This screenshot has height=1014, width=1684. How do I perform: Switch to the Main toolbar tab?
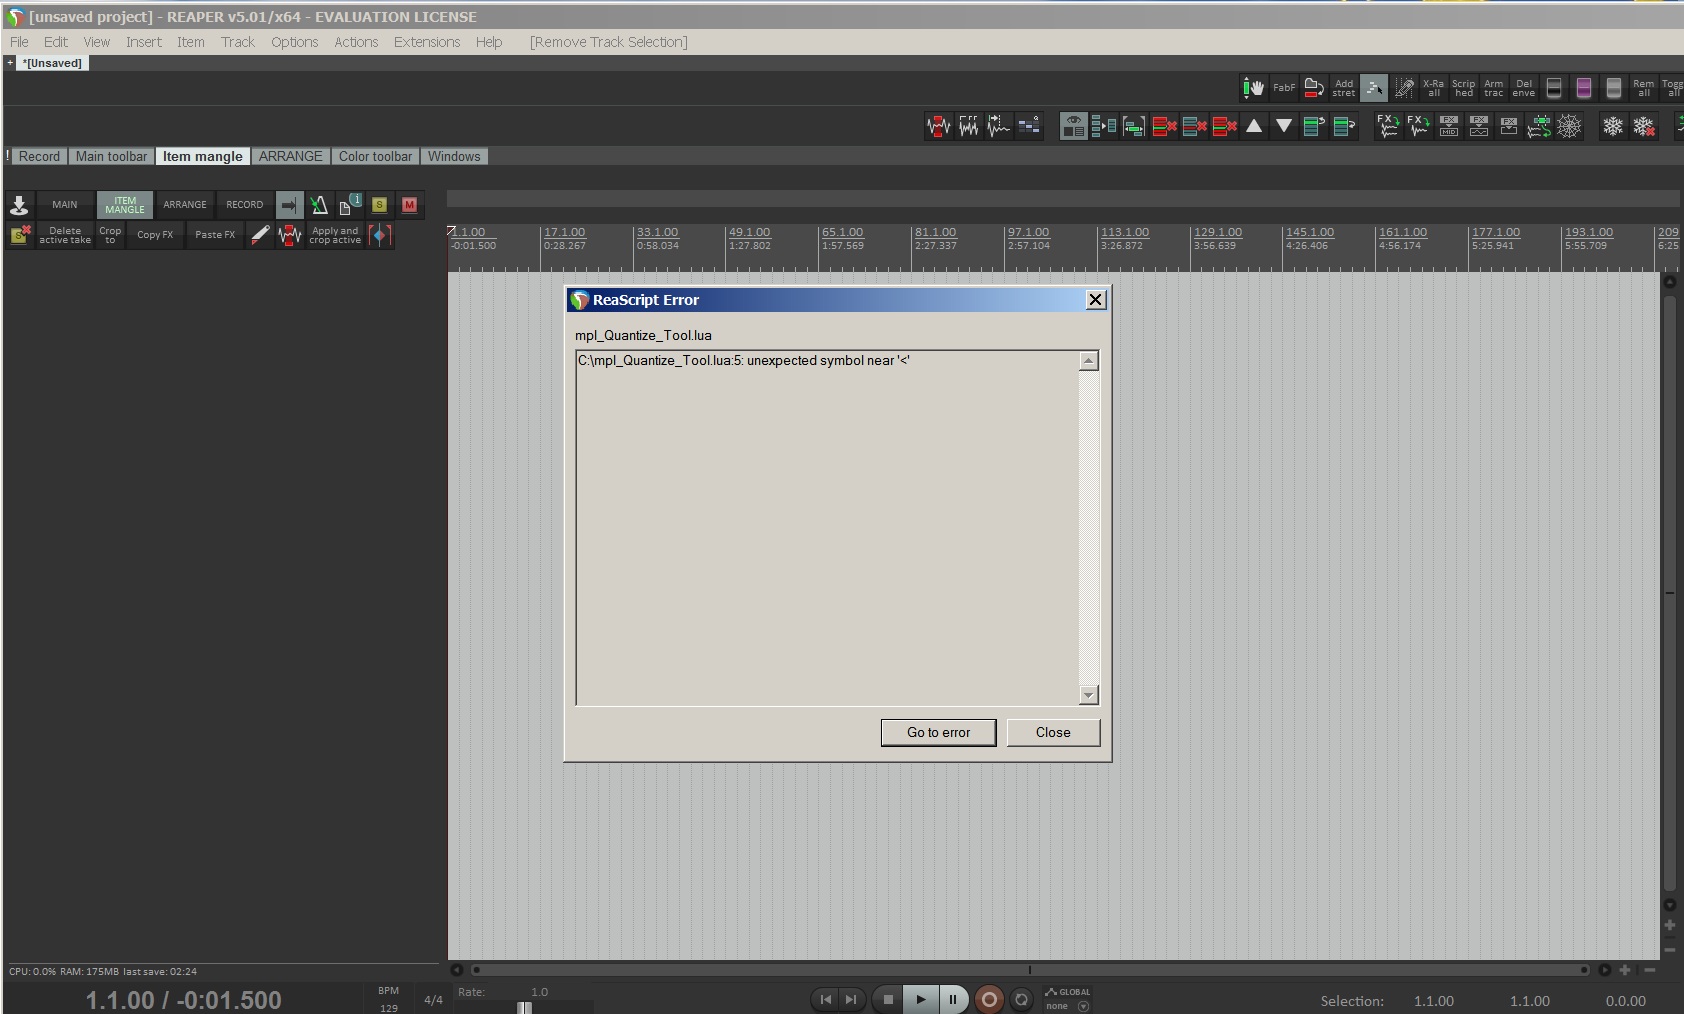pyautogui.click(x=111, y=156)
